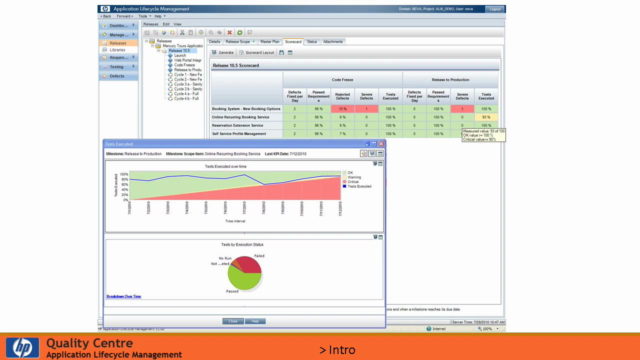Click the save icon beside Scorecard Layout

click(x=281, y=53)
